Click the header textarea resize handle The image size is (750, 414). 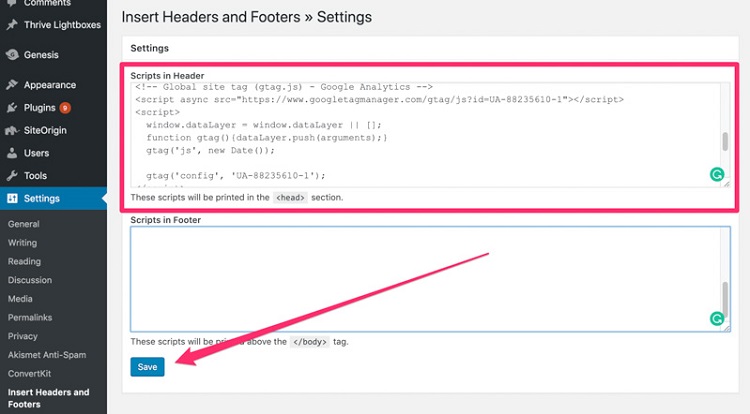point(726,184)
